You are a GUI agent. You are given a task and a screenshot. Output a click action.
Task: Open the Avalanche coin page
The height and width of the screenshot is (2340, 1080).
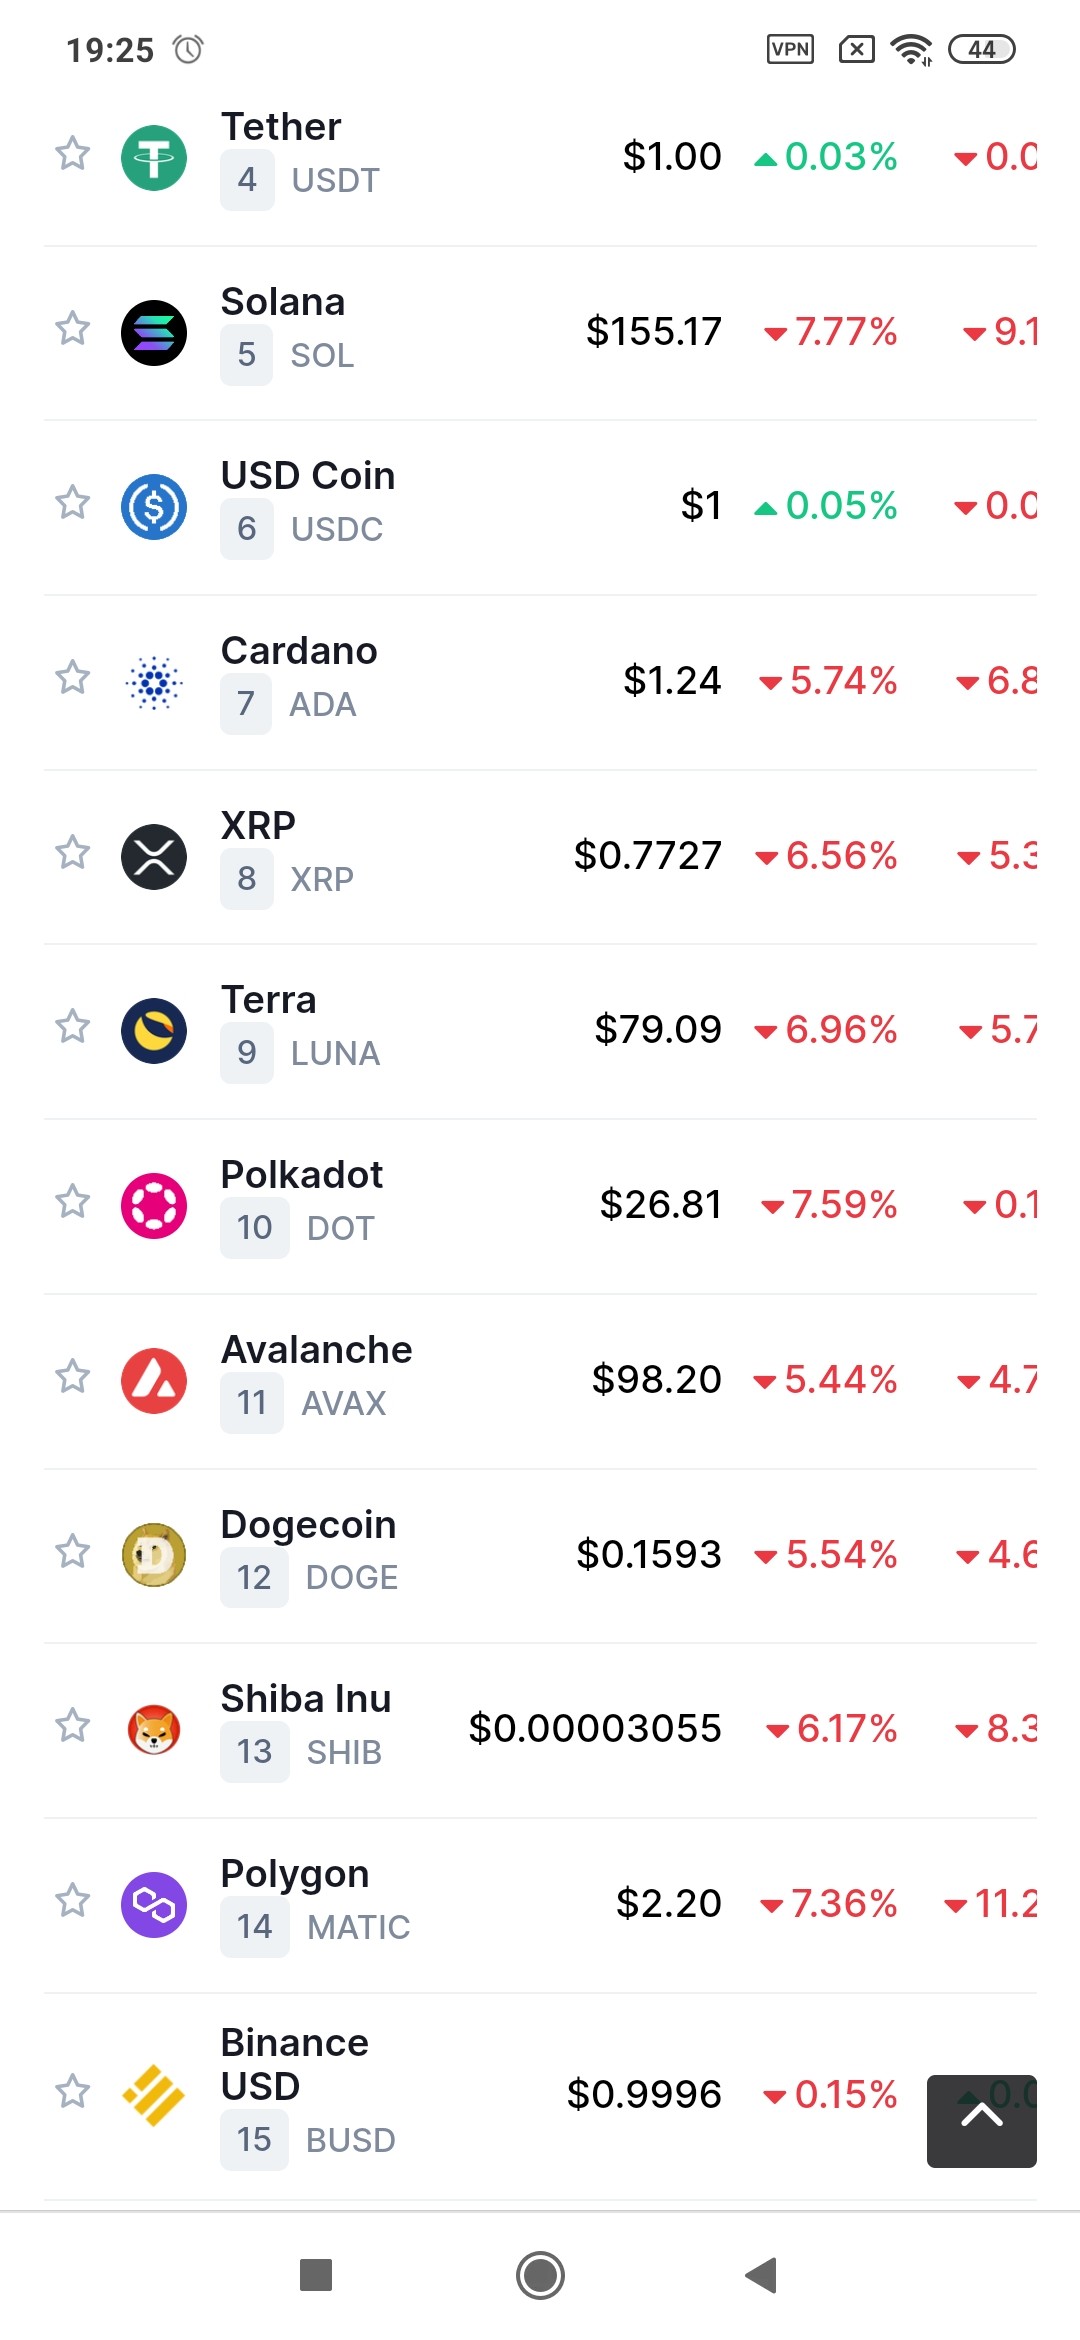click(316, 1350)
